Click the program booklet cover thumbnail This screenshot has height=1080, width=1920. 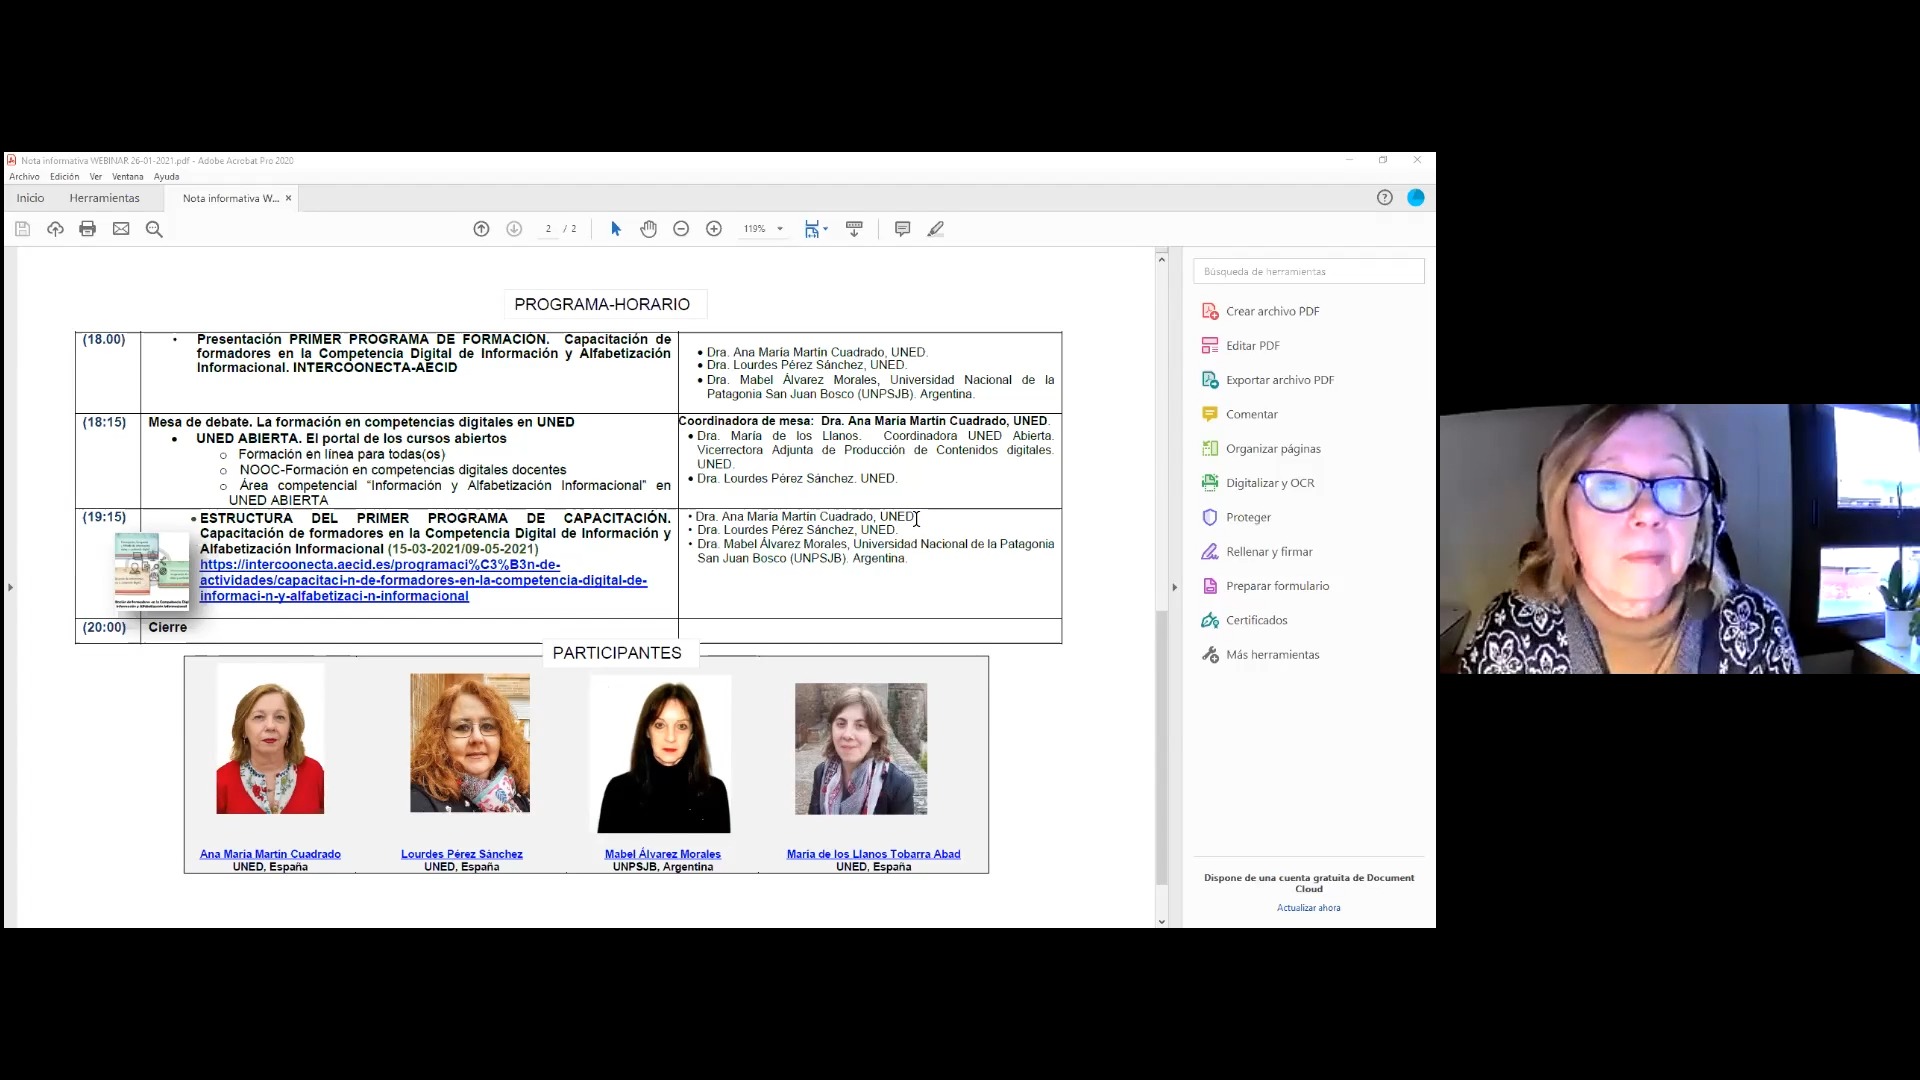[x=151, y=572]
